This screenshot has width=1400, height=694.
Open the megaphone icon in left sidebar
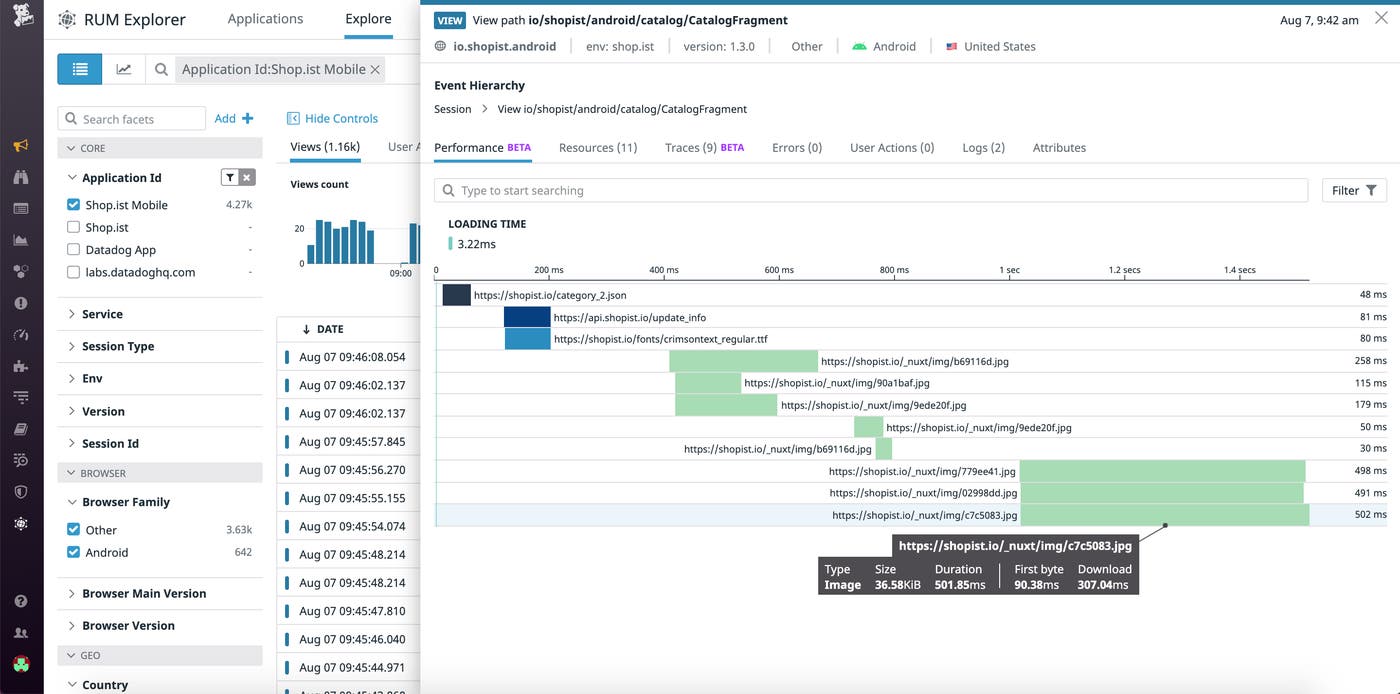click(21, 146)
